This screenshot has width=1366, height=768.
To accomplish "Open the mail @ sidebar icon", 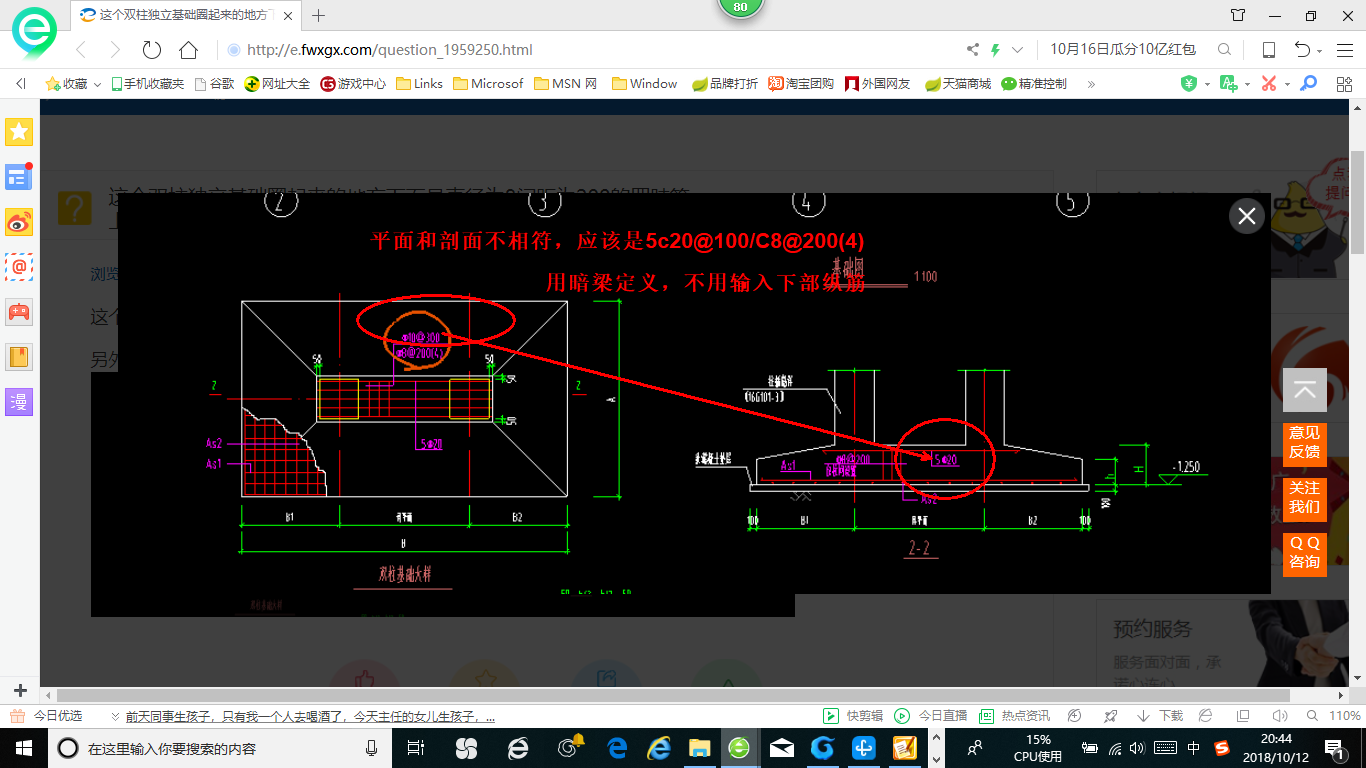I will (20, 267).
